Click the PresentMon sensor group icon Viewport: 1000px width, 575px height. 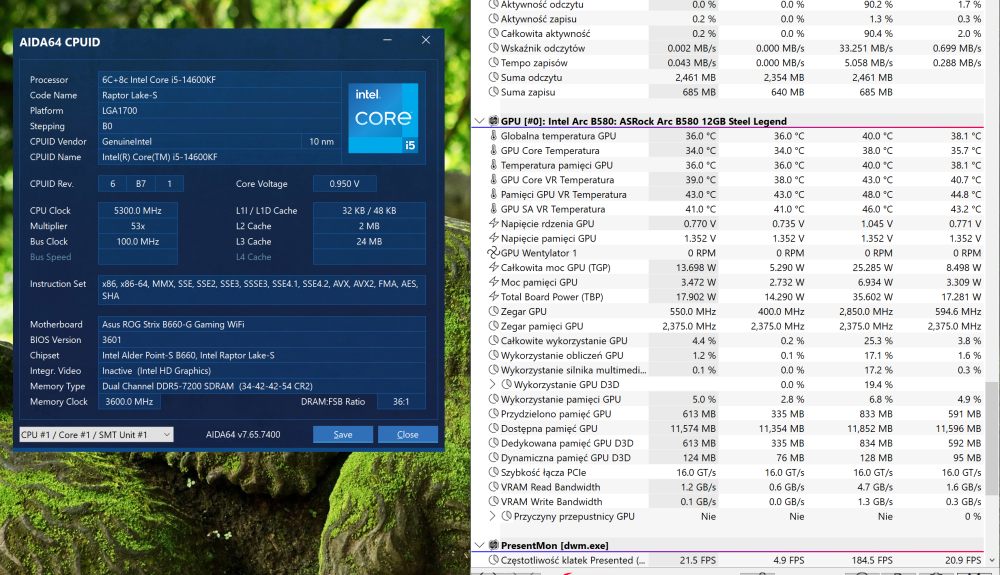[493, 546]
